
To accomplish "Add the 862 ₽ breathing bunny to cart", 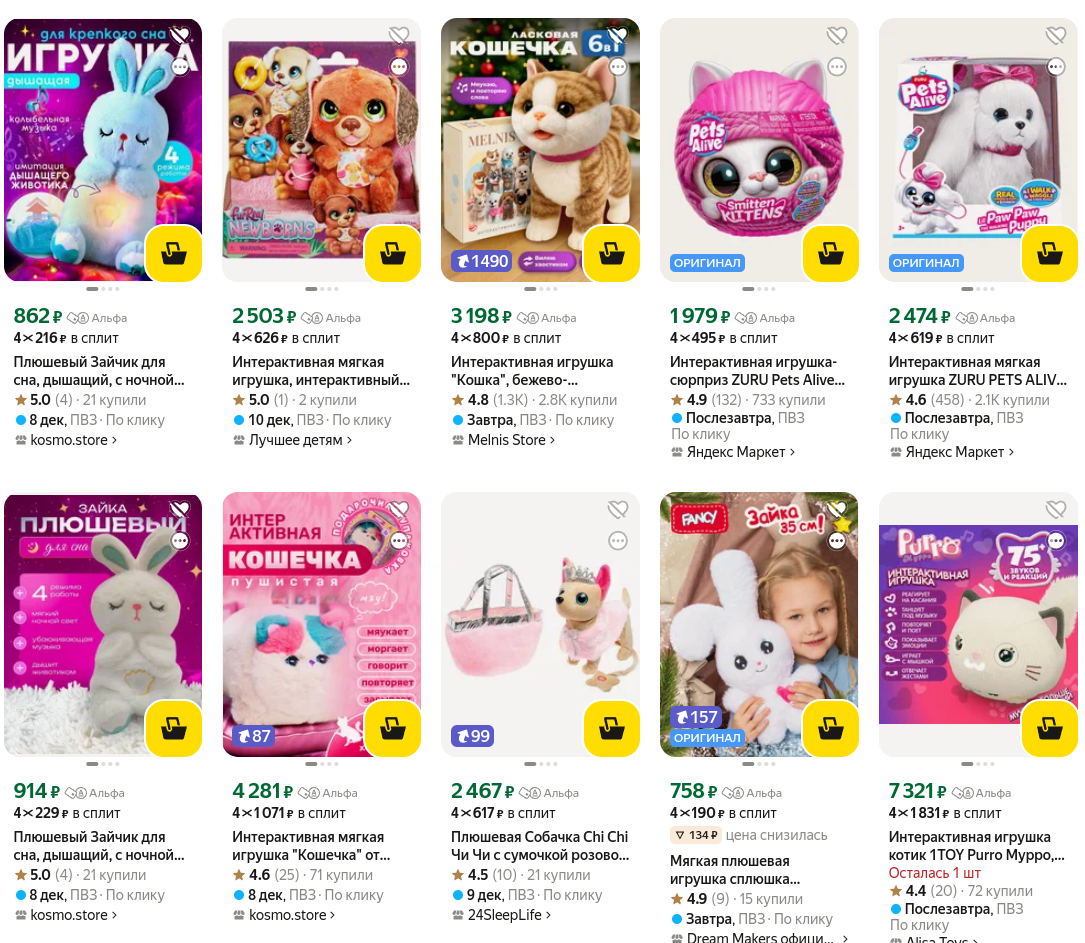I will pyautogui.click(x=174, y=253).
